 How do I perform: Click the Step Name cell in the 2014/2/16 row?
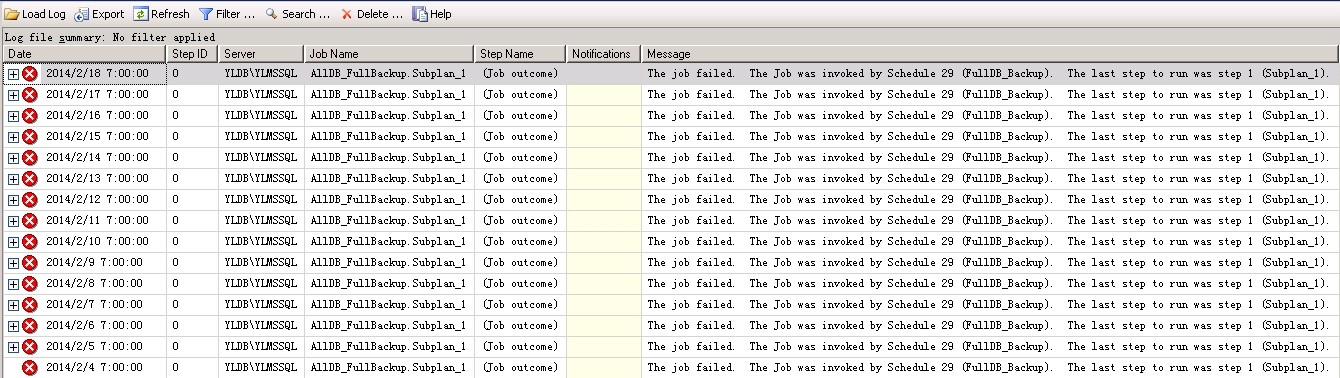tap(520, 116)
